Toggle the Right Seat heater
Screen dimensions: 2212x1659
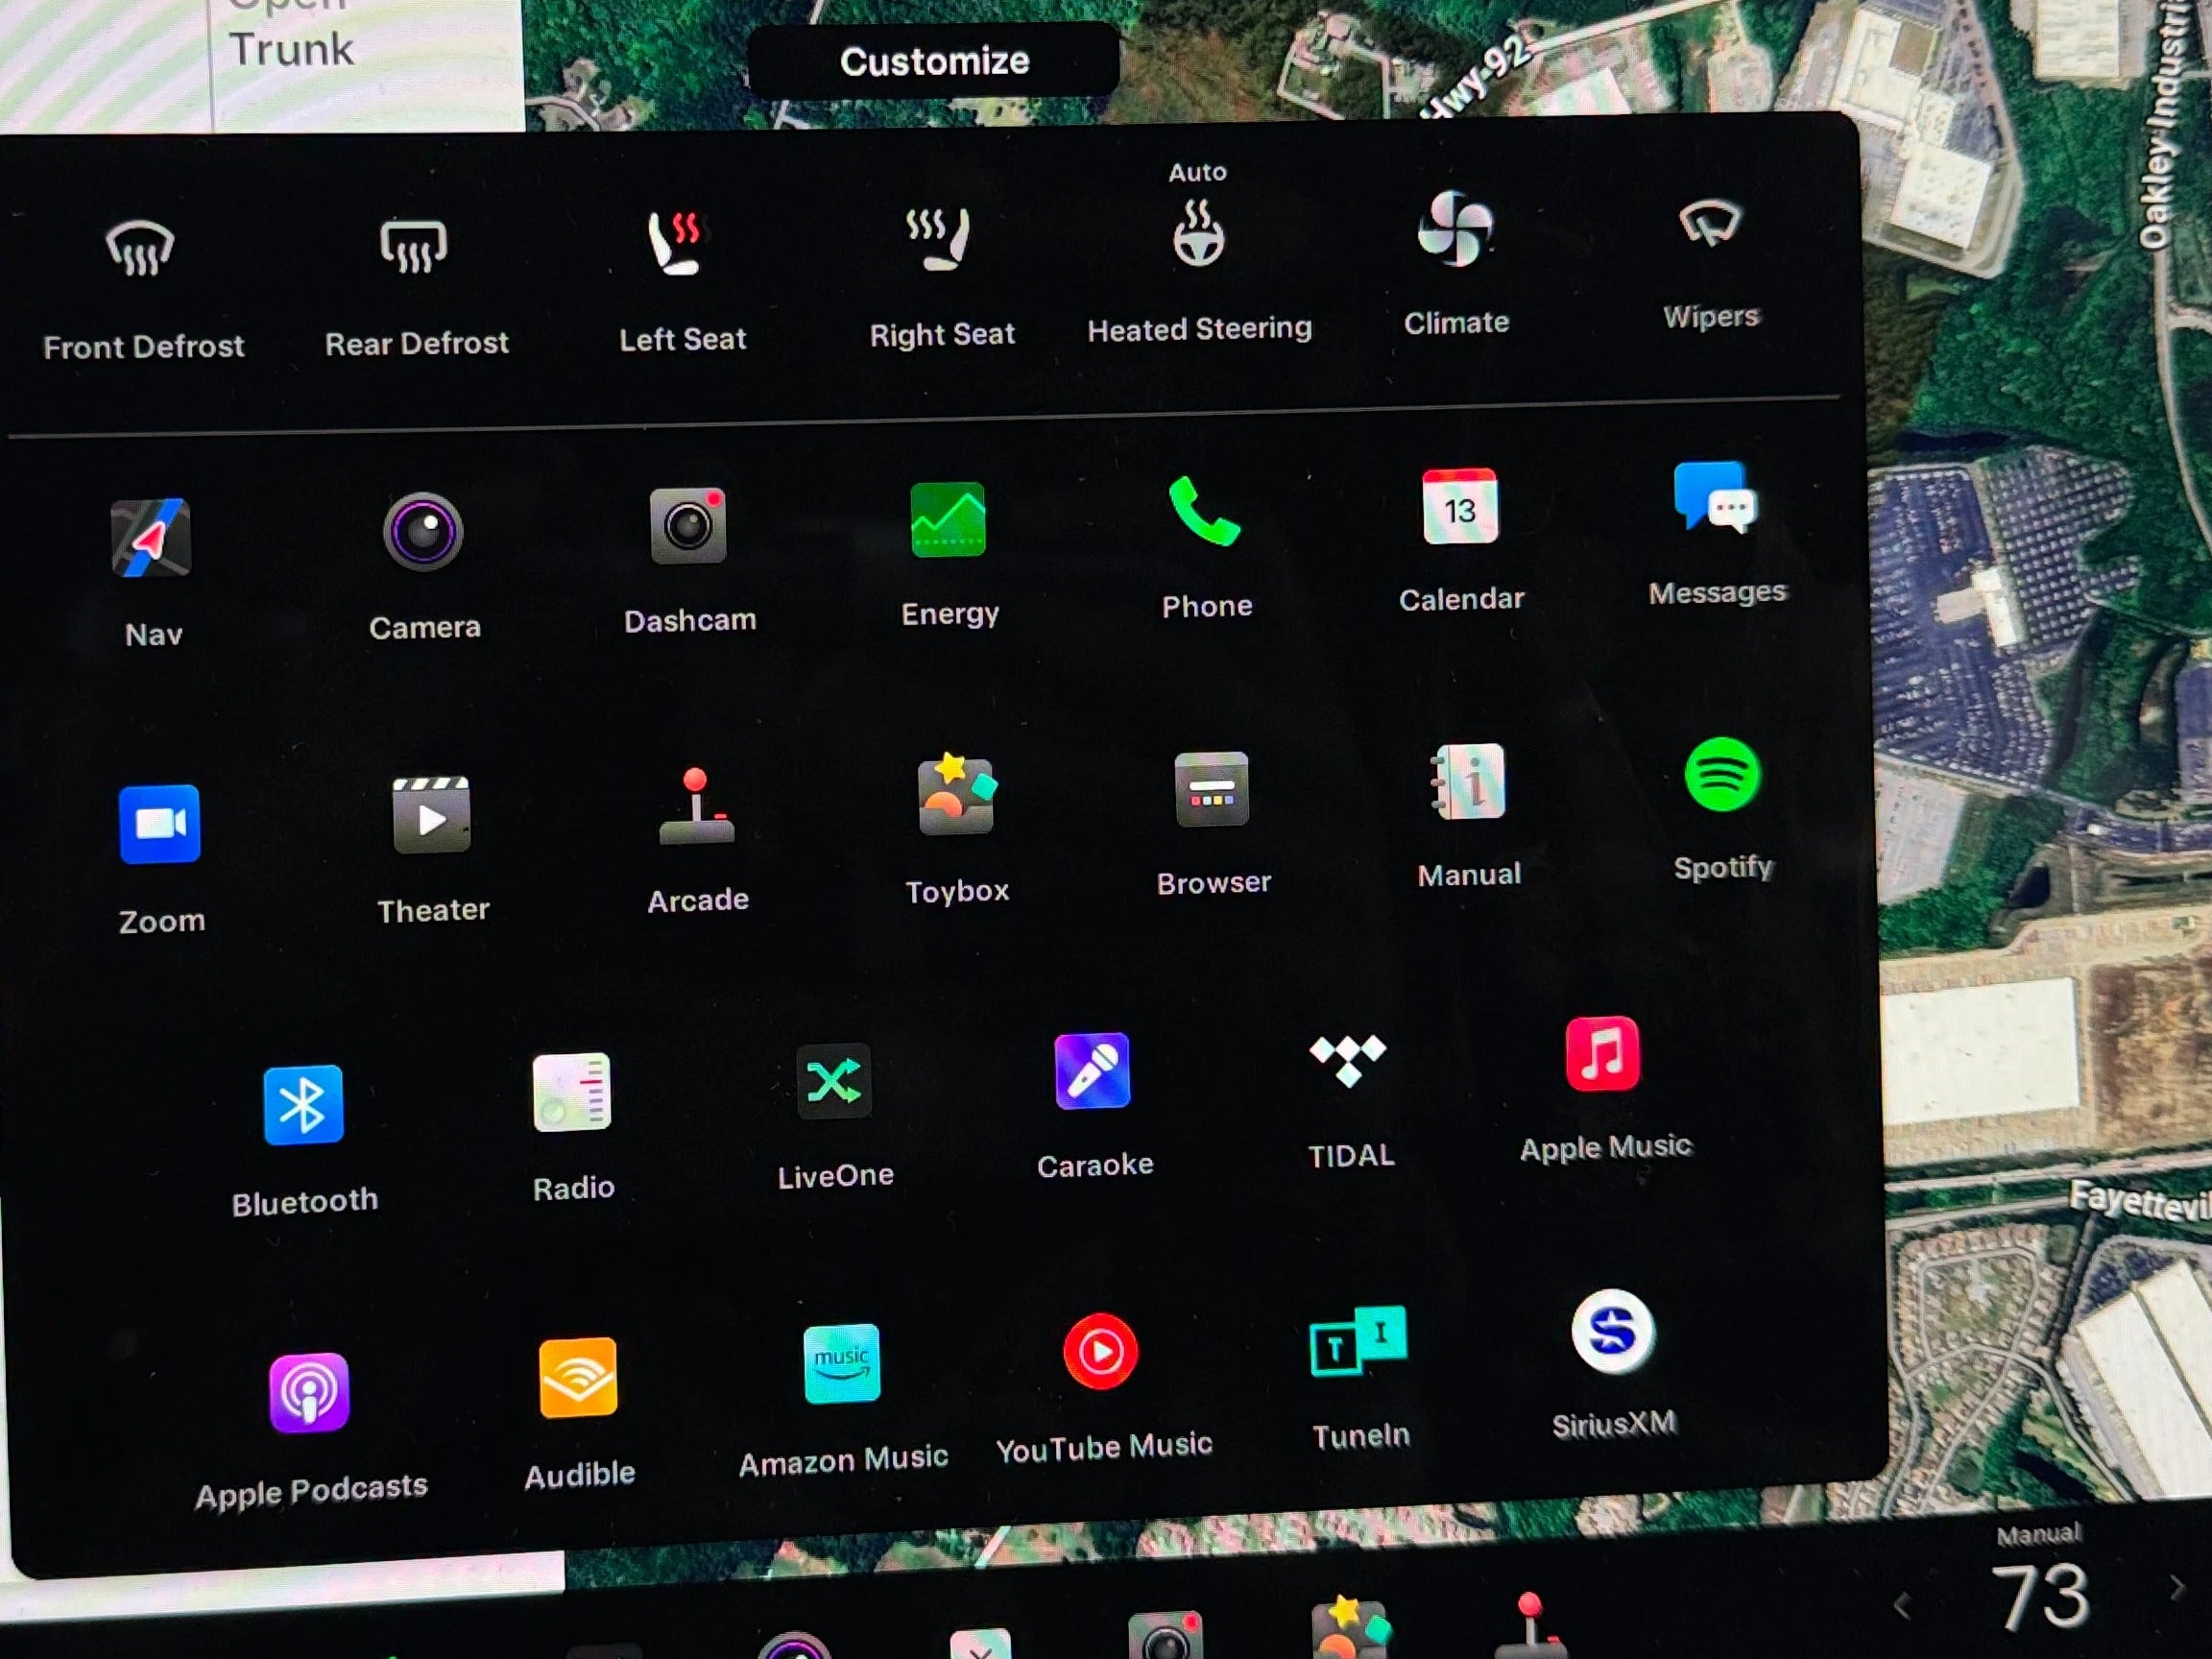tap(937, 239)
